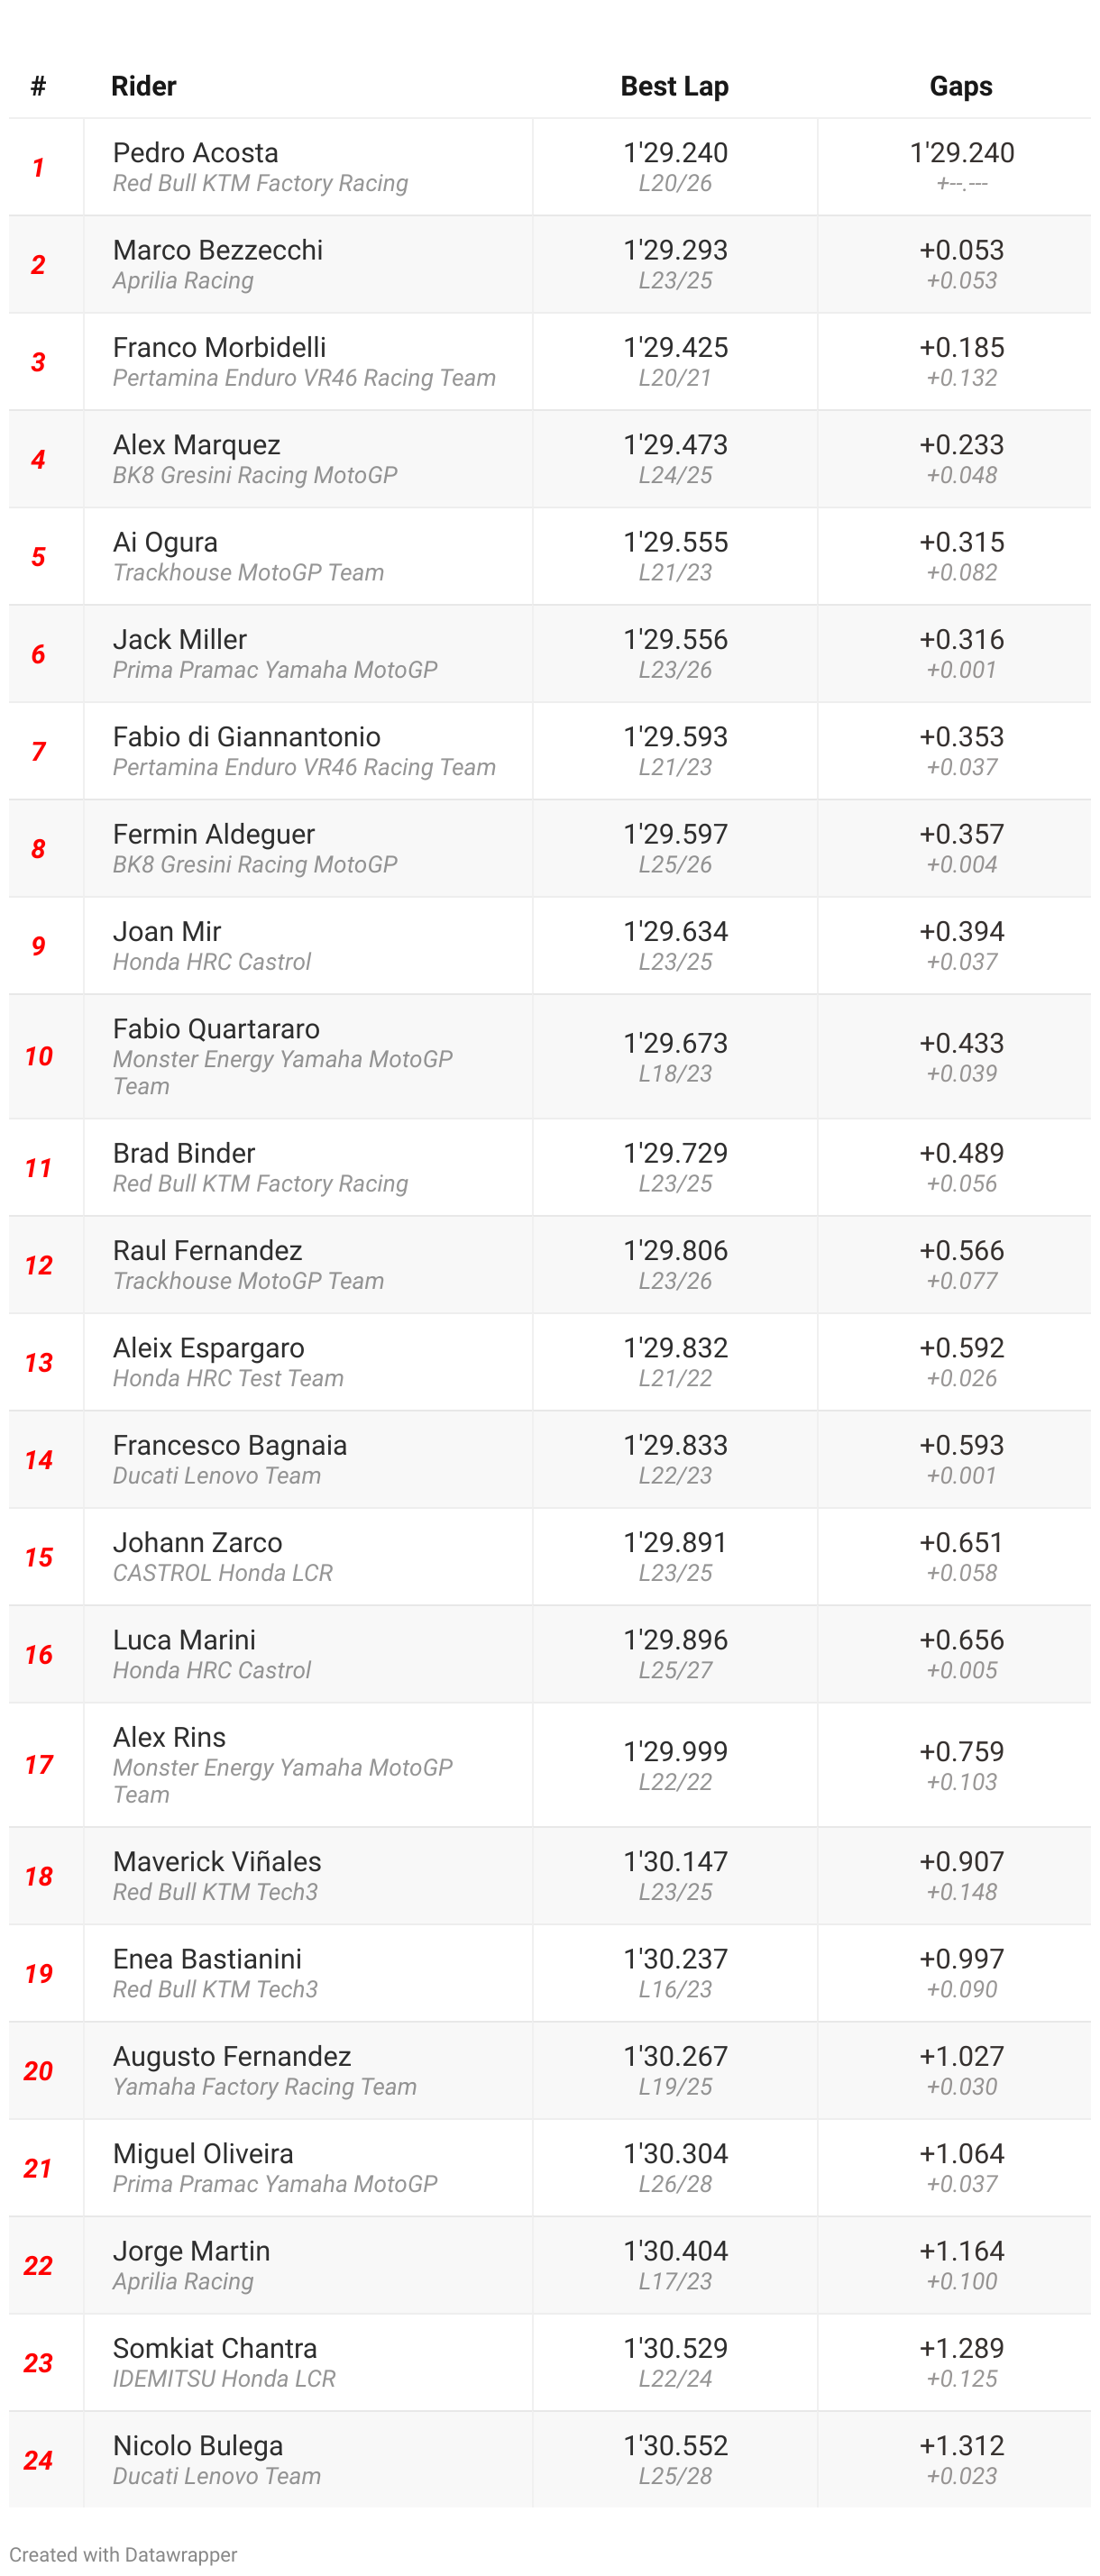The image size is (1100, 2576).
Task: Select Nicolo Bulega gap value +1.312
Action: point(961,2445)
